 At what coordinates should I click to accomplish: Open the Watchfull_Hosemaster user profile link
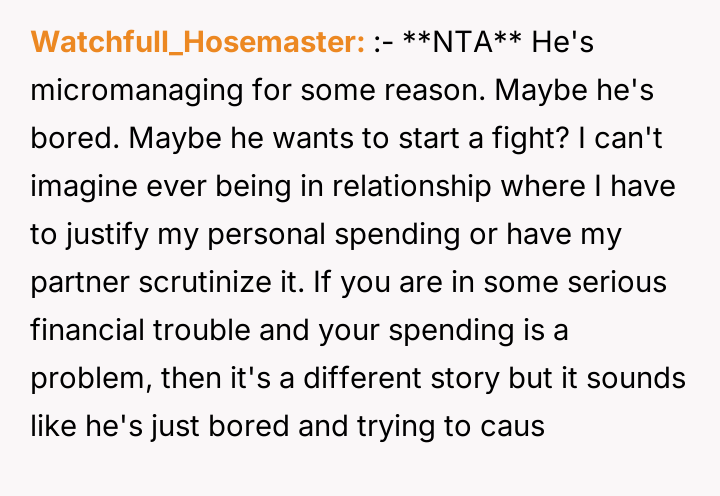[x=198, y=43]
